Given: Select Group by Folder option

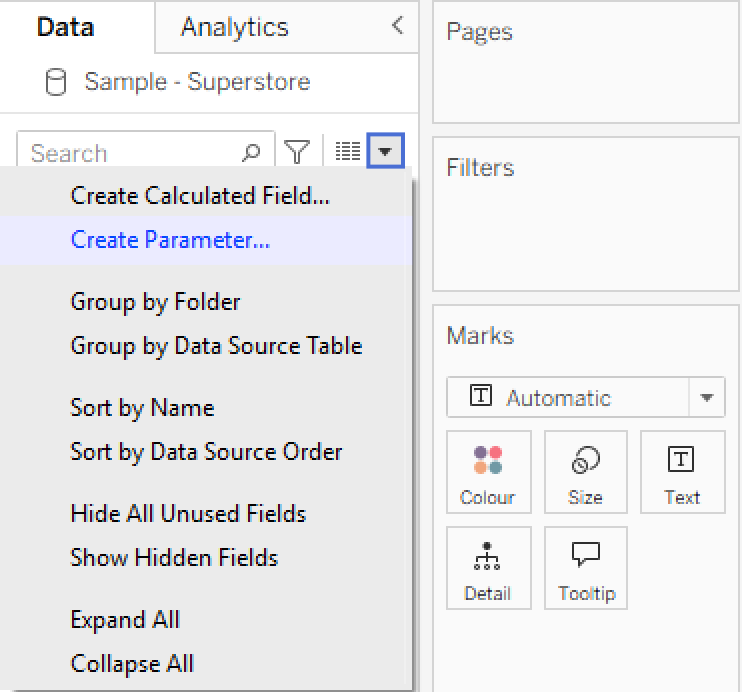Looking at the screenshot, I should pyautogui.click(x=155, y=302).
